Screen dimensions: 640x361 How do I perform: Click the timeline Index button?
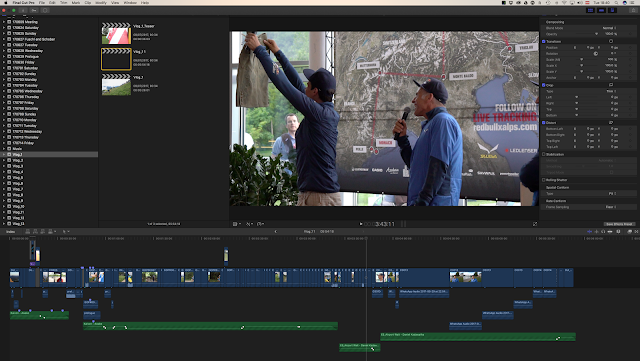point(11,232)
